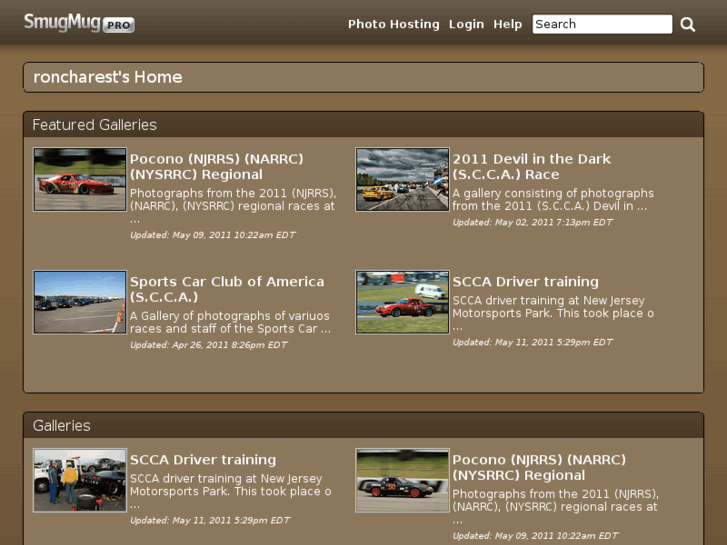This screenshot has height=545, width=727.
Task: Click the magnifying glass search icon
Action: click(x=688, y=24)
